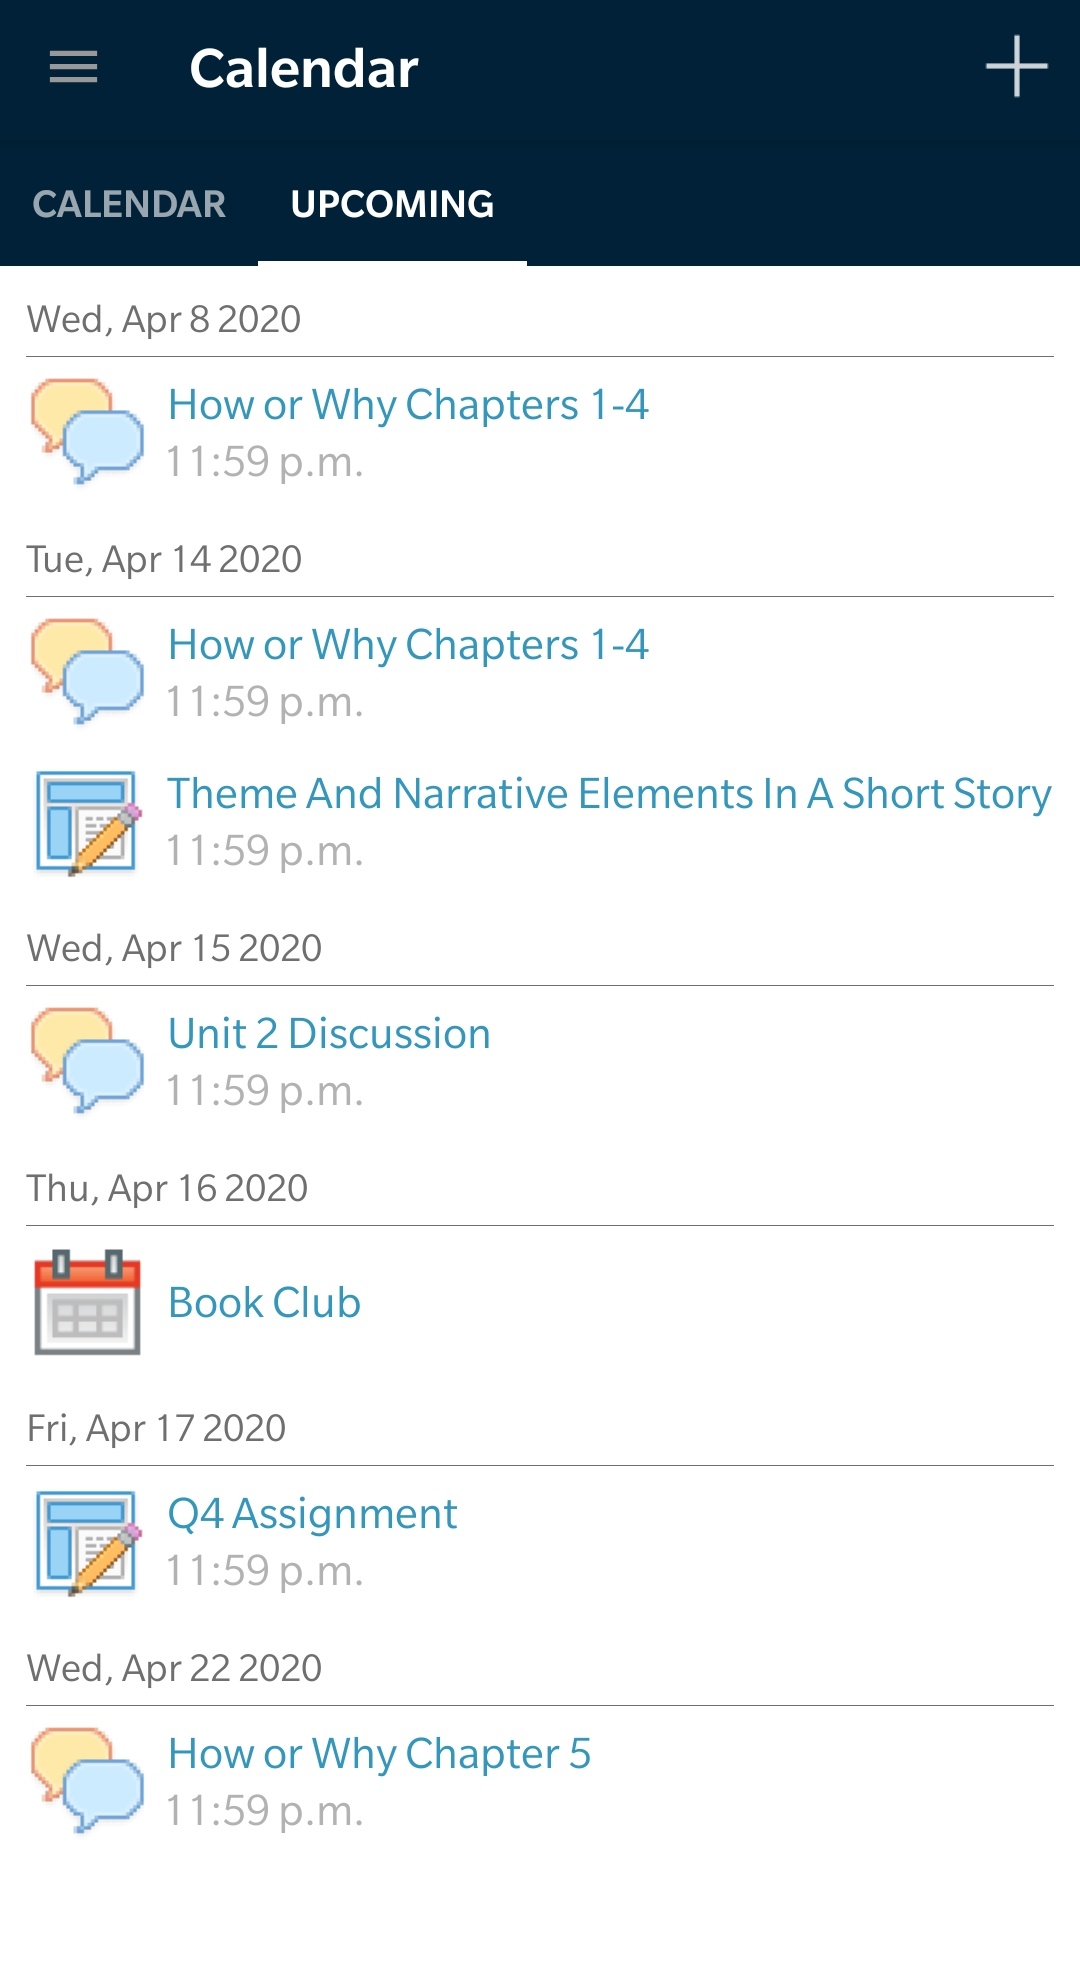Click the Q4 Assignment pencil icon
This screenshot has height=1962, width=1080.
click(87, 1542)
